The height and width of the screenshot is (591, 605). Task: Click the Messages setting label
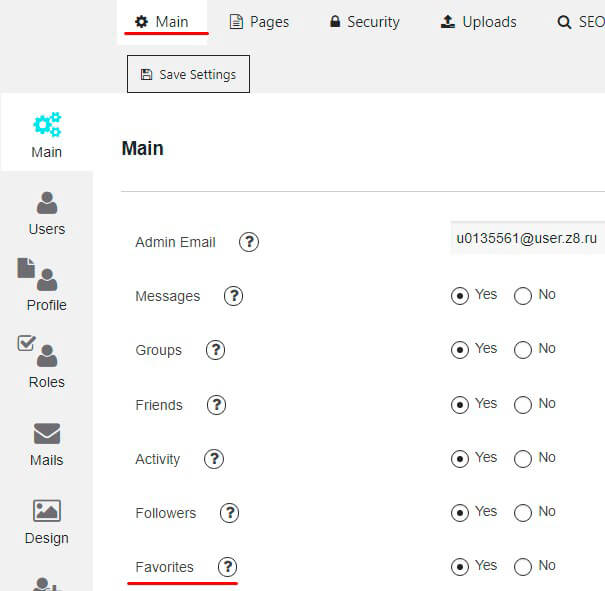pyautogui.click(x=168, y=296)
